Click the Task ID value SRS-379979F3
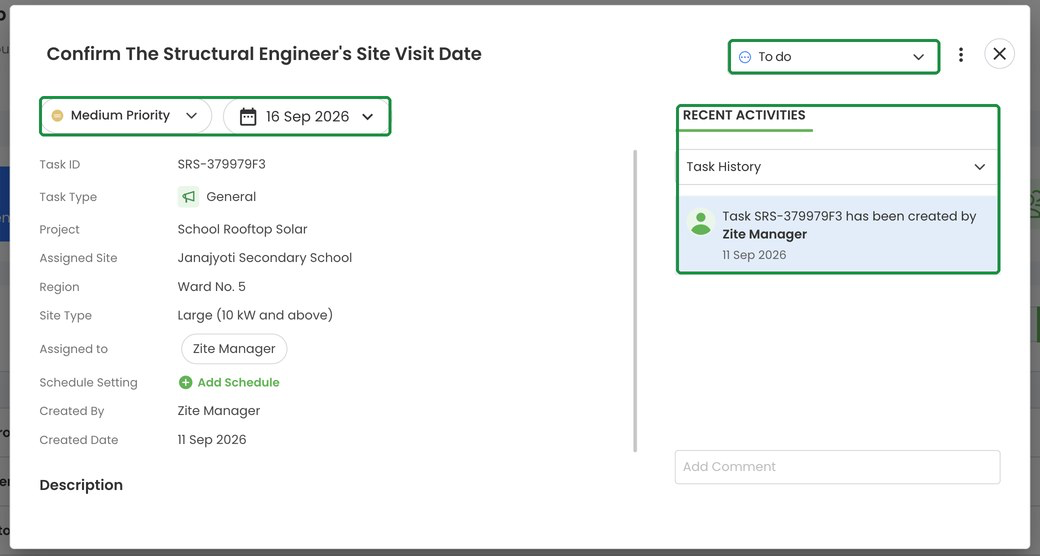Screen dimensions: 1040x556 tap(222, 164)
